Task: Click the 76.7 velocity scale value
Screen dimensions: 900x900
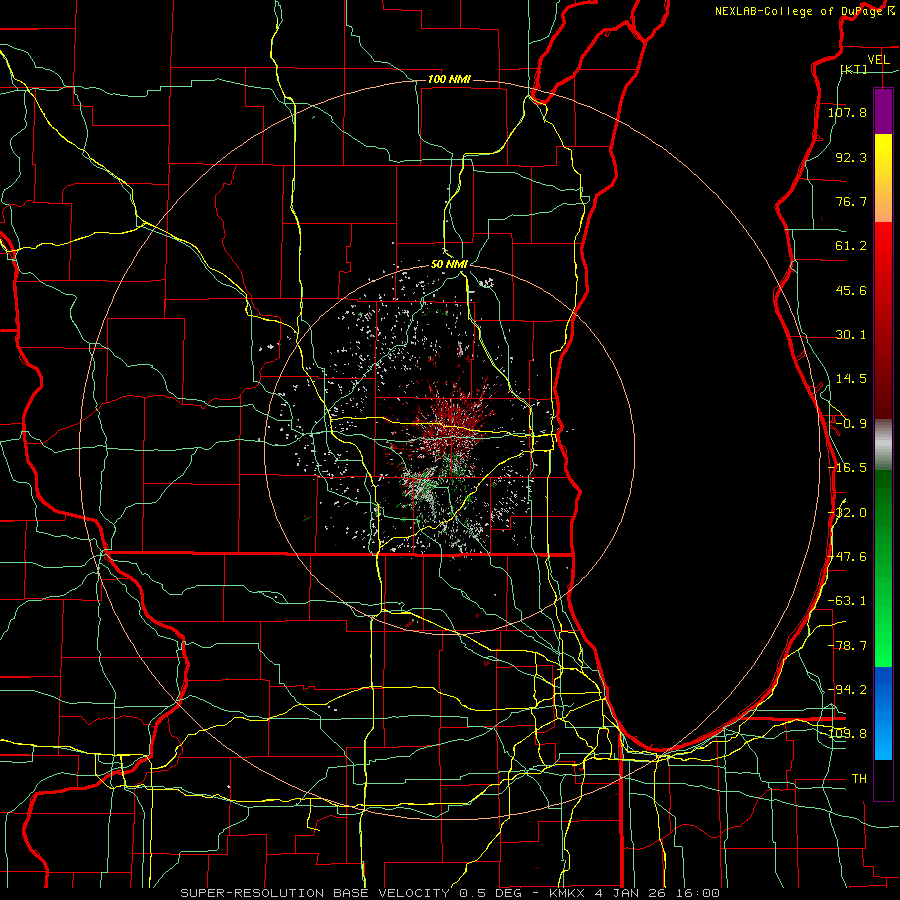Action: point(851,201)
